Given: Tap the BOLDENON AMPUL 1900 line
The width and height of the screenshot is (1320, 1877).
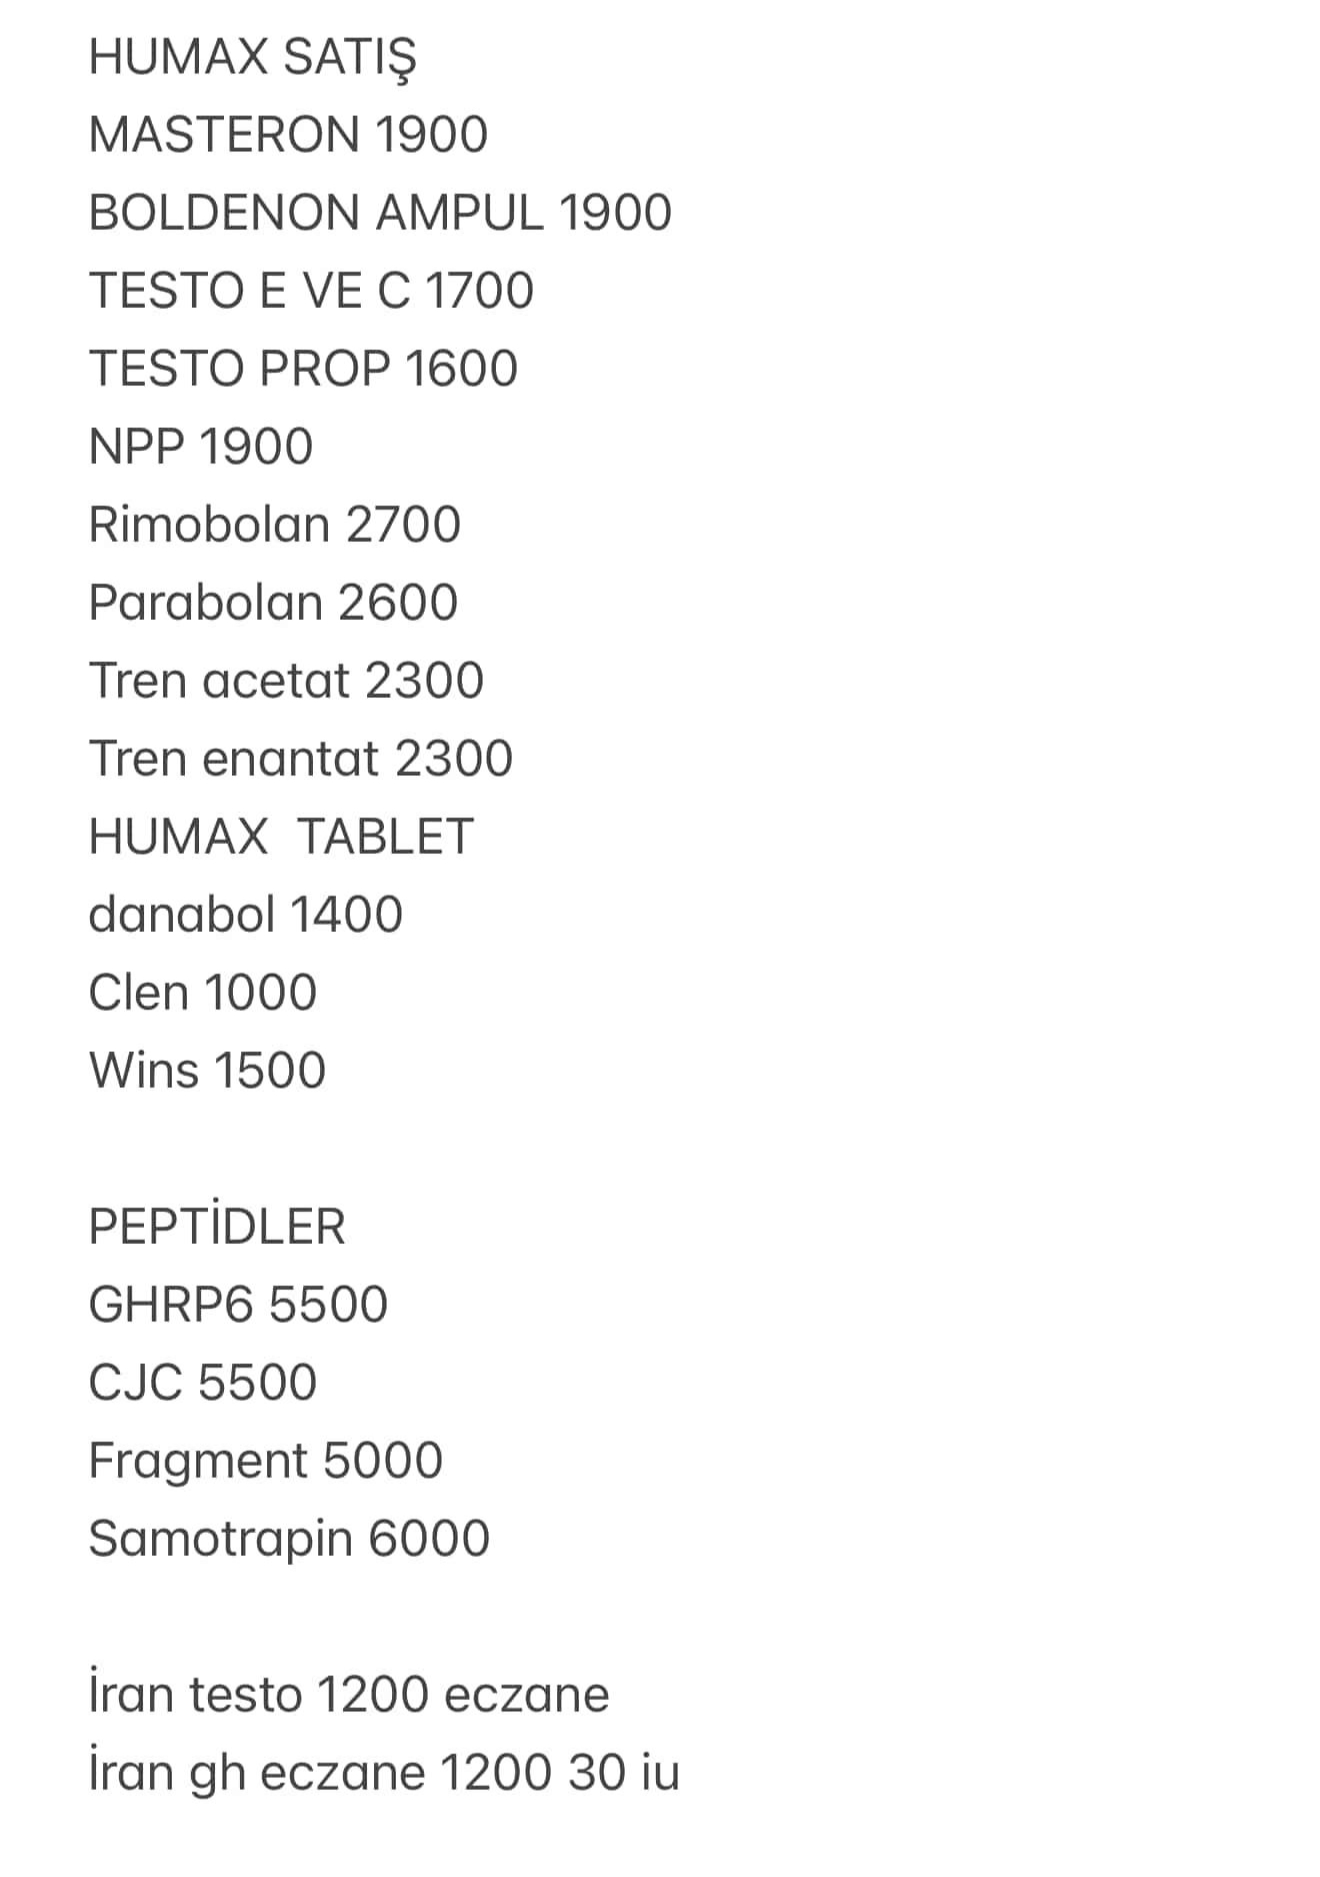Looking at the screenshot, I should click(x=380, y=212).
